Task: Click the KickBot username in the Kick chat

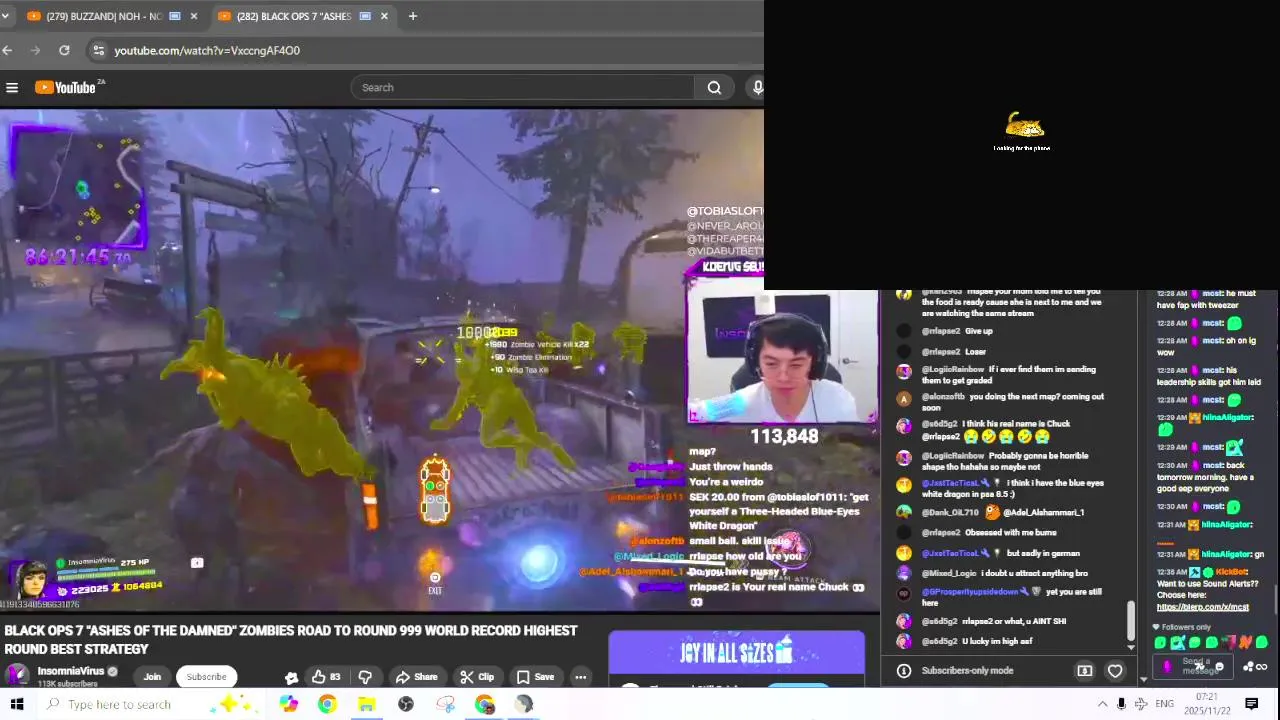Action: point(1232,572)
